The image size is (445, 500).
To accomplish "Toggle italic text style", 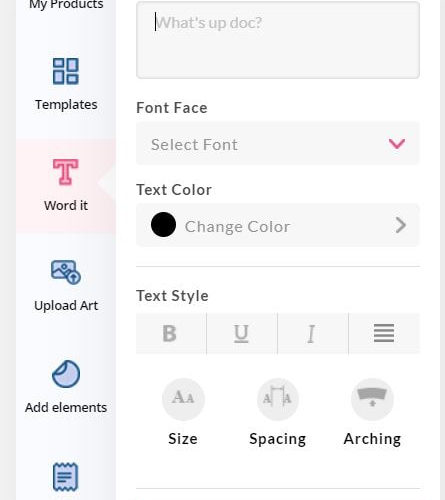I will click(x=313, y=333).
